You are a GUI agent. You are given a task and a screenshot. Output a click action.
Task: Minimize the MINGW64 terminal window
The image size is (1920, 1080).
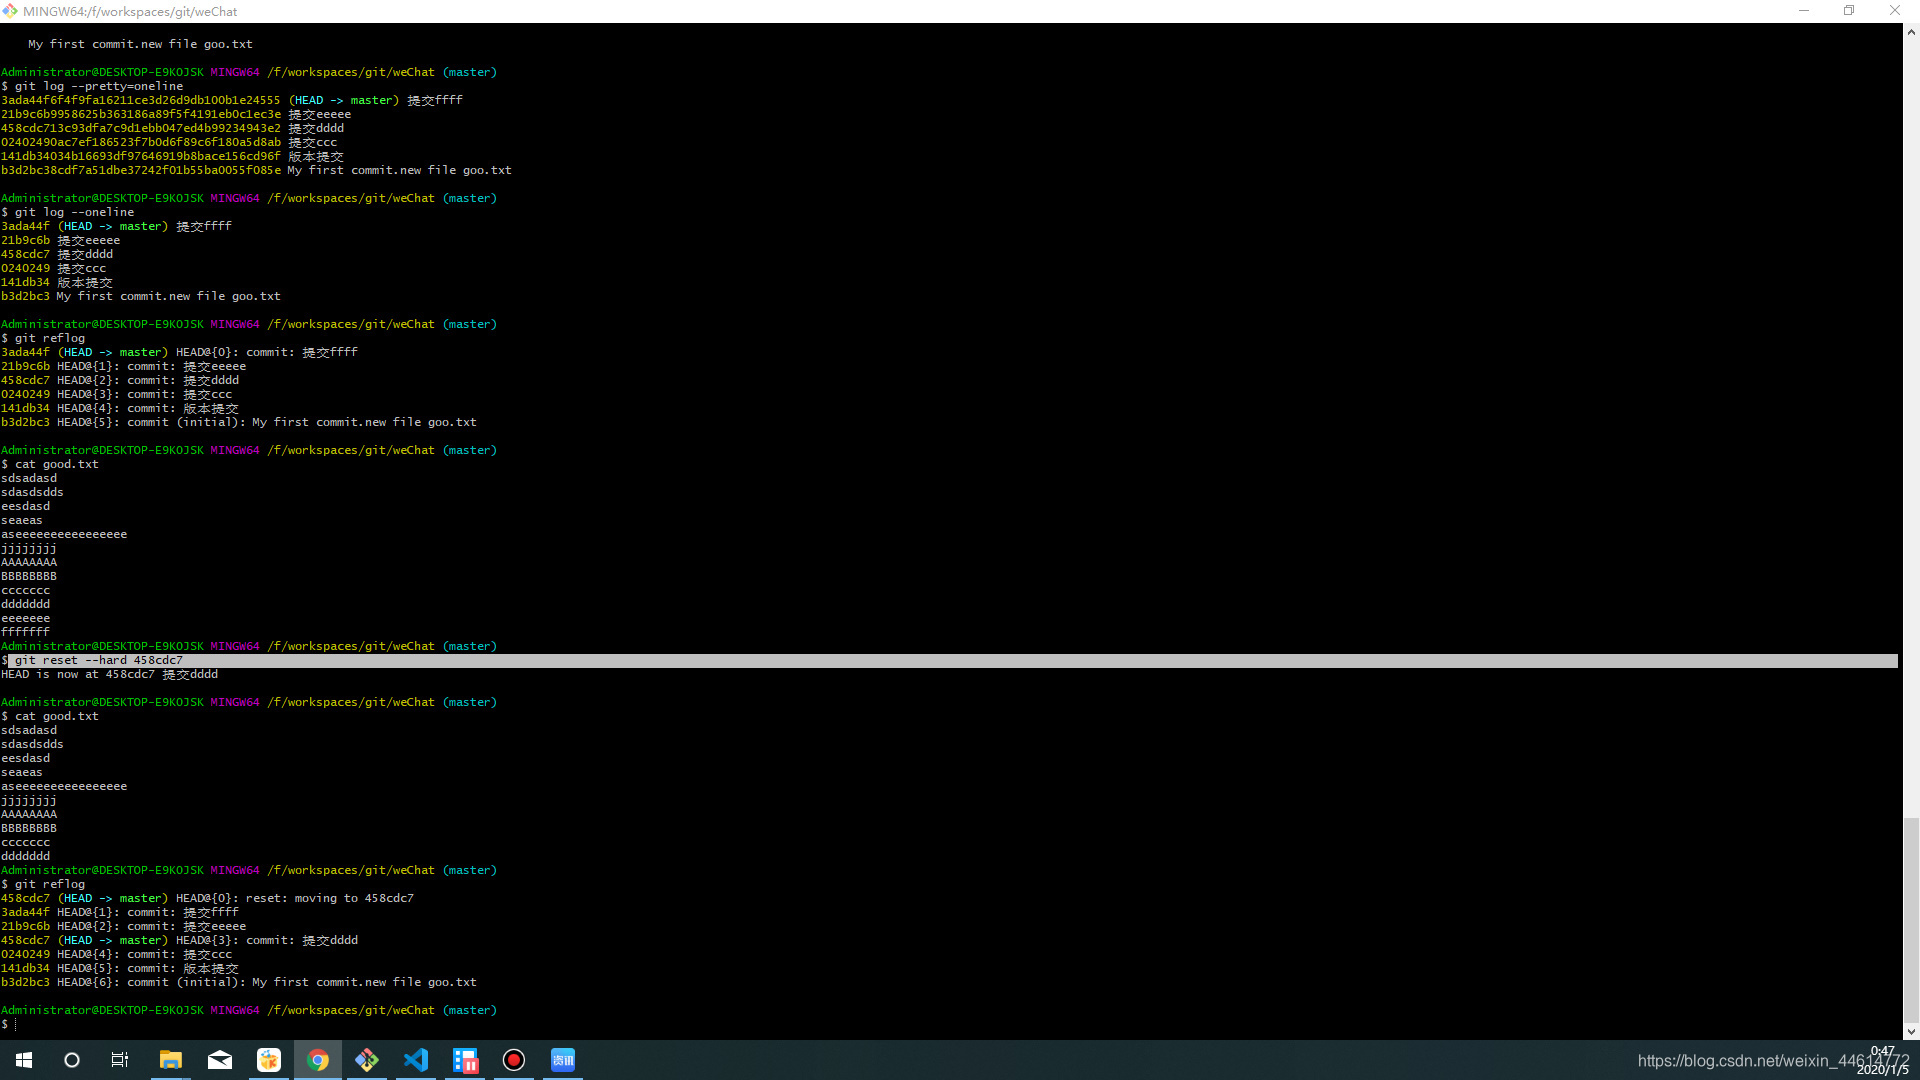click(1804, 11)
